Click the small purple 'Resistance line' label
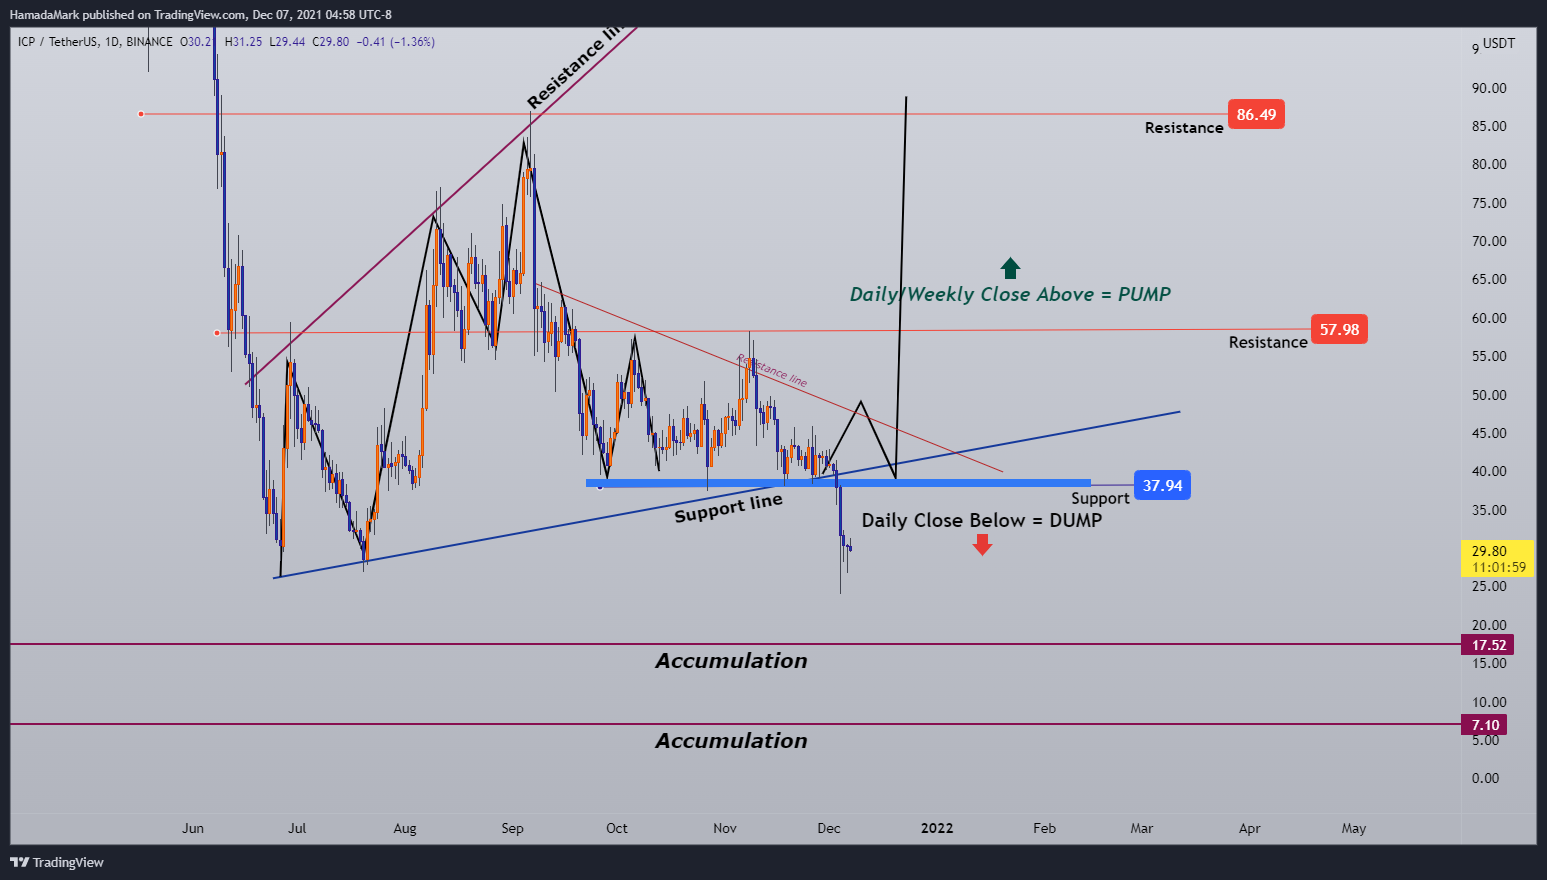The height and width of the screenshot is (880, 1547). (772, 370)
